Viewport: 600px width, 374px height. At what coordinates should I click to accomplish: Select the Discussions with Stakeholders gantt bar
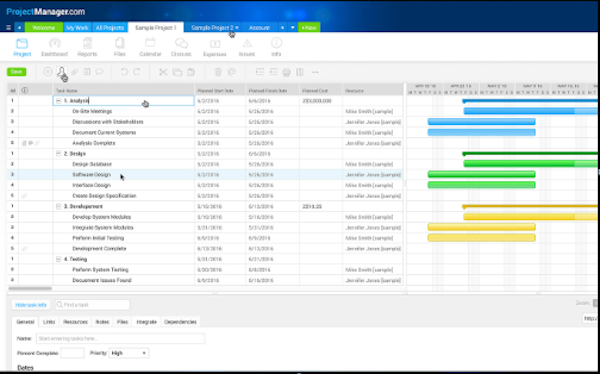481,122
